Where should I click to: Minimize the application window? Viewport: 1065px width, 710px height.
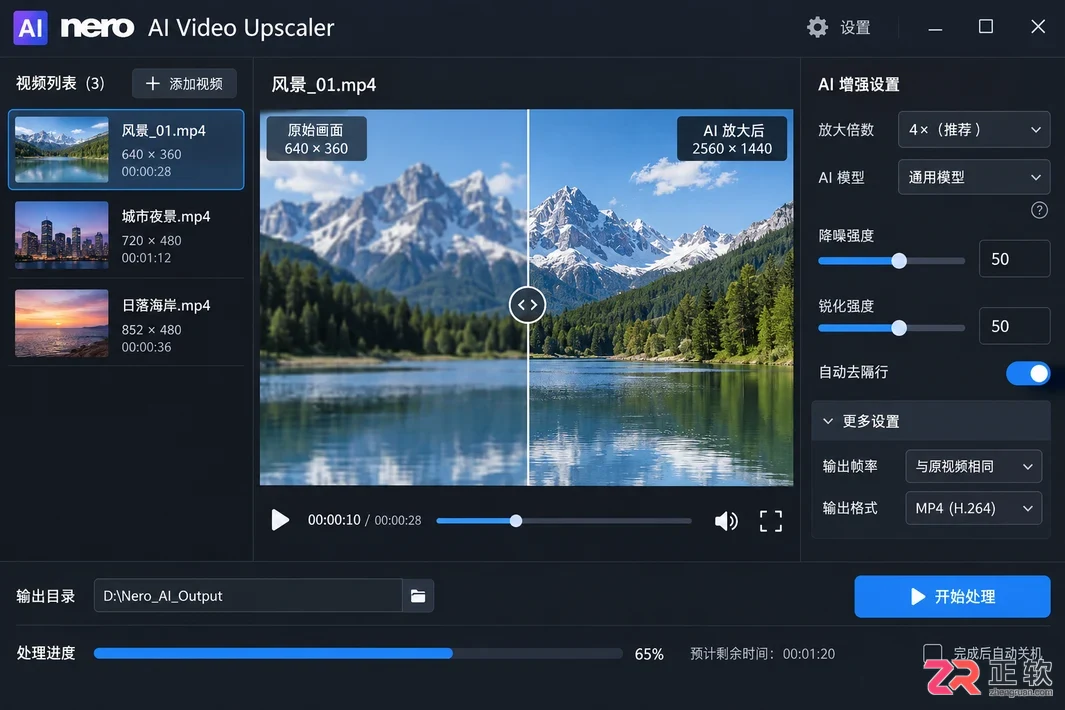click(x=935, y=28)
